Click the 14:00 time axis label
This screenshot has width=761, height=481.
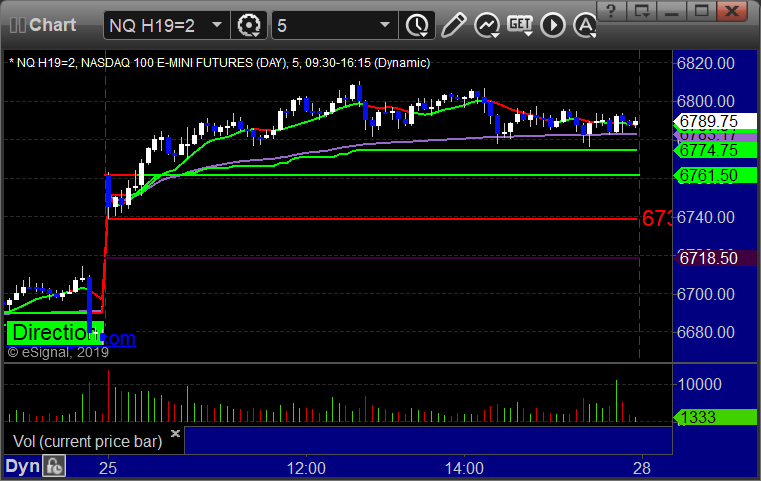tap(464, 468)
